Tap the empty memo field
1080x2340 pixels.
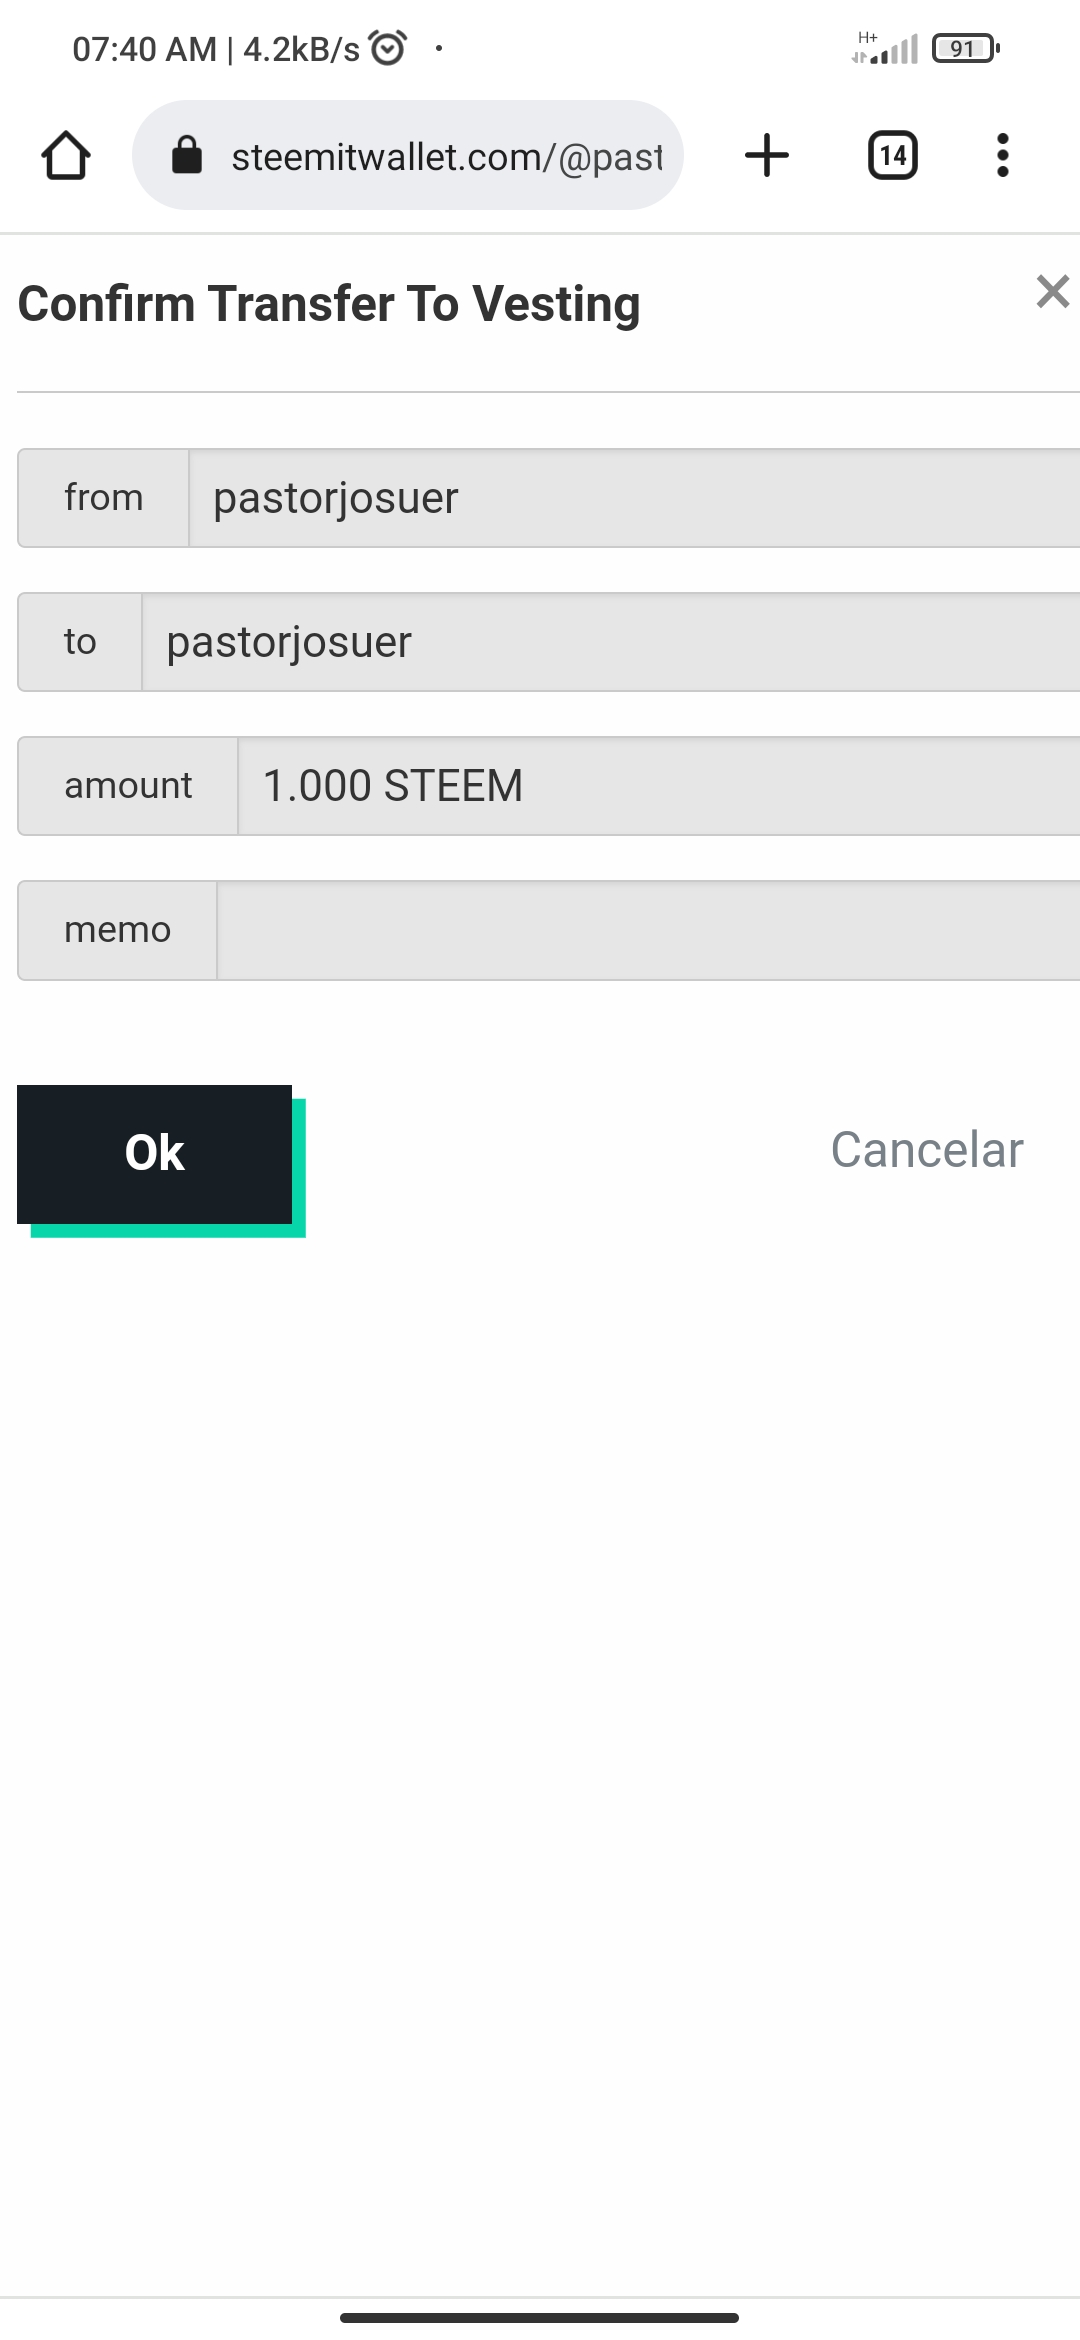click(648, 930)
